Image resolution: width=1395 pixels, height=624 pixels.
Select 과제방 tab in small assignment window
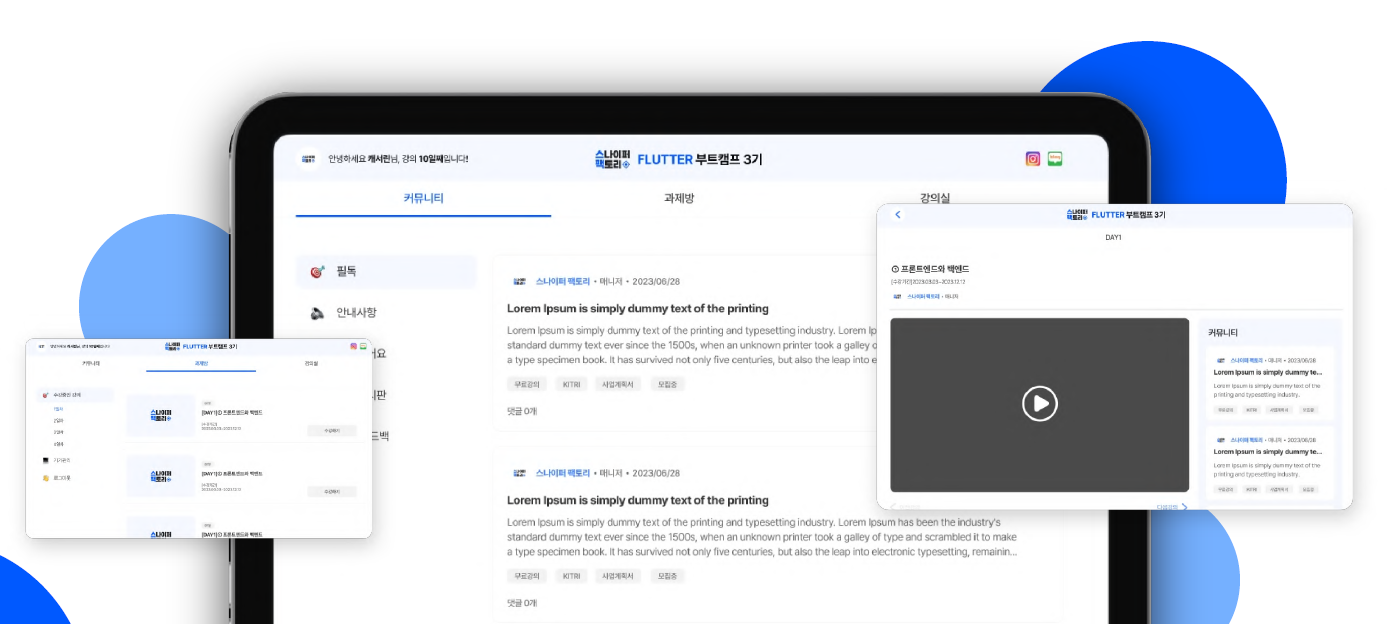(x=201, y=363)
